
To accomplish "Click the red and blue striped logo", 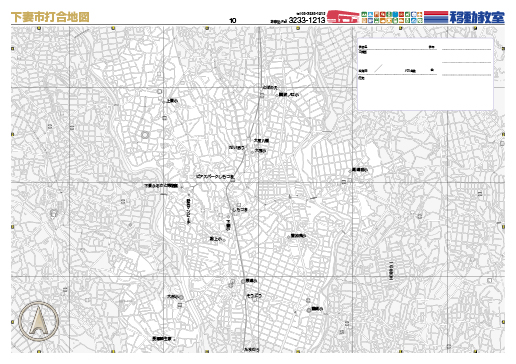I will point(436,17).
